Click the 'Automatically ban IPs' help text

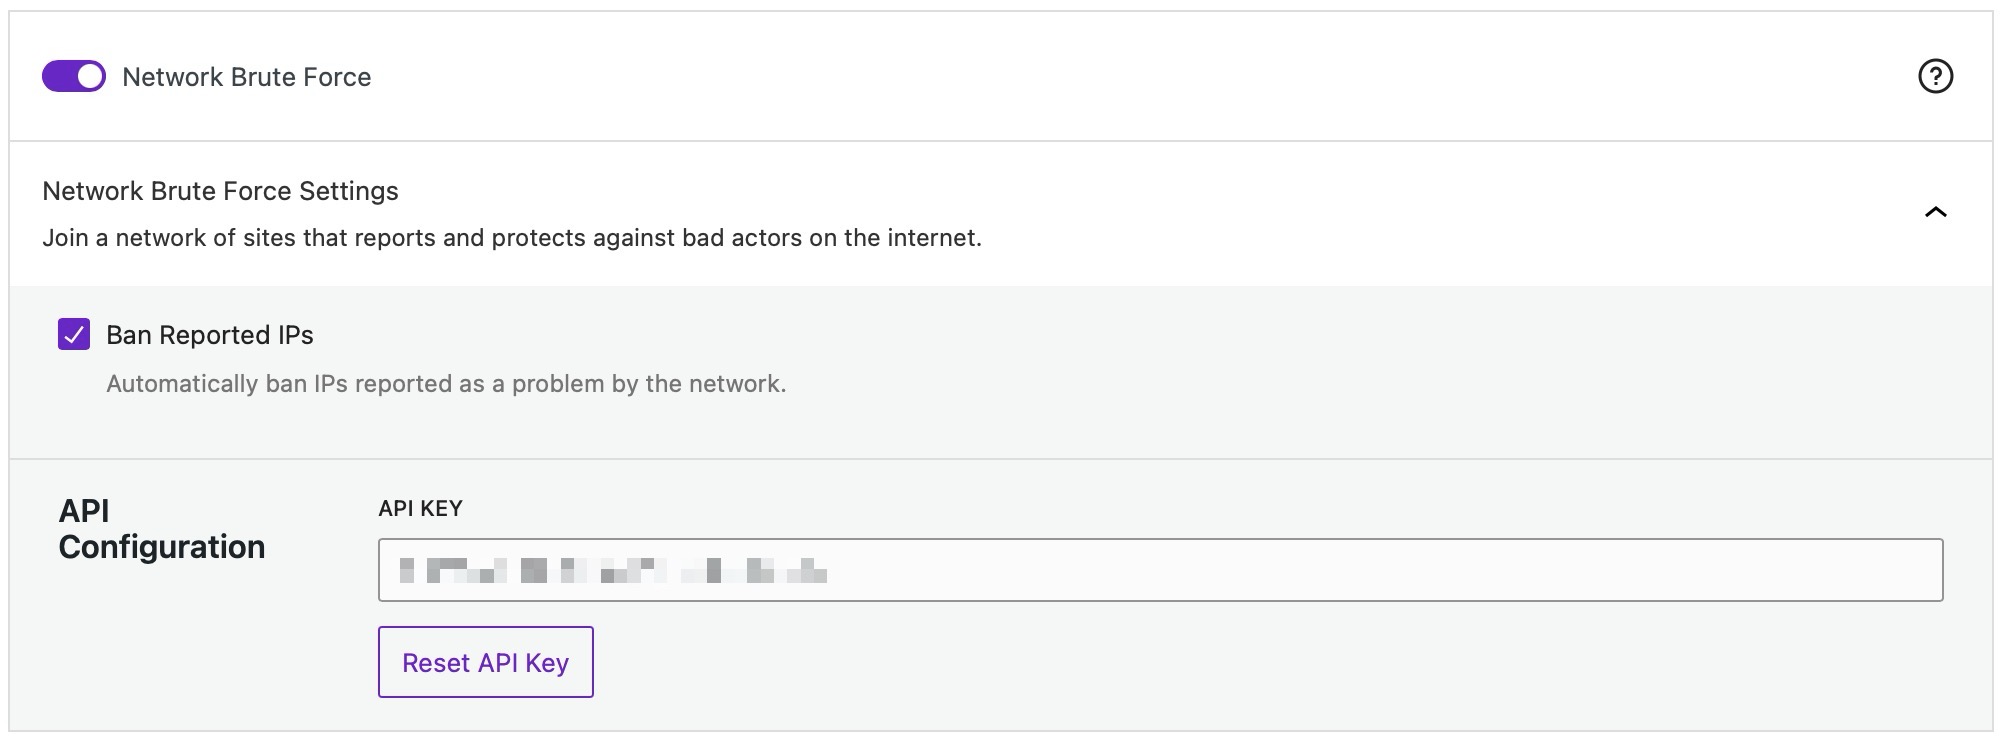(446, 384)
